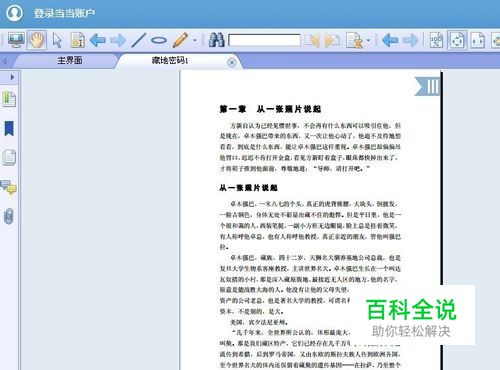Close the 藏地密码1 tab

(x=232, y=62)
